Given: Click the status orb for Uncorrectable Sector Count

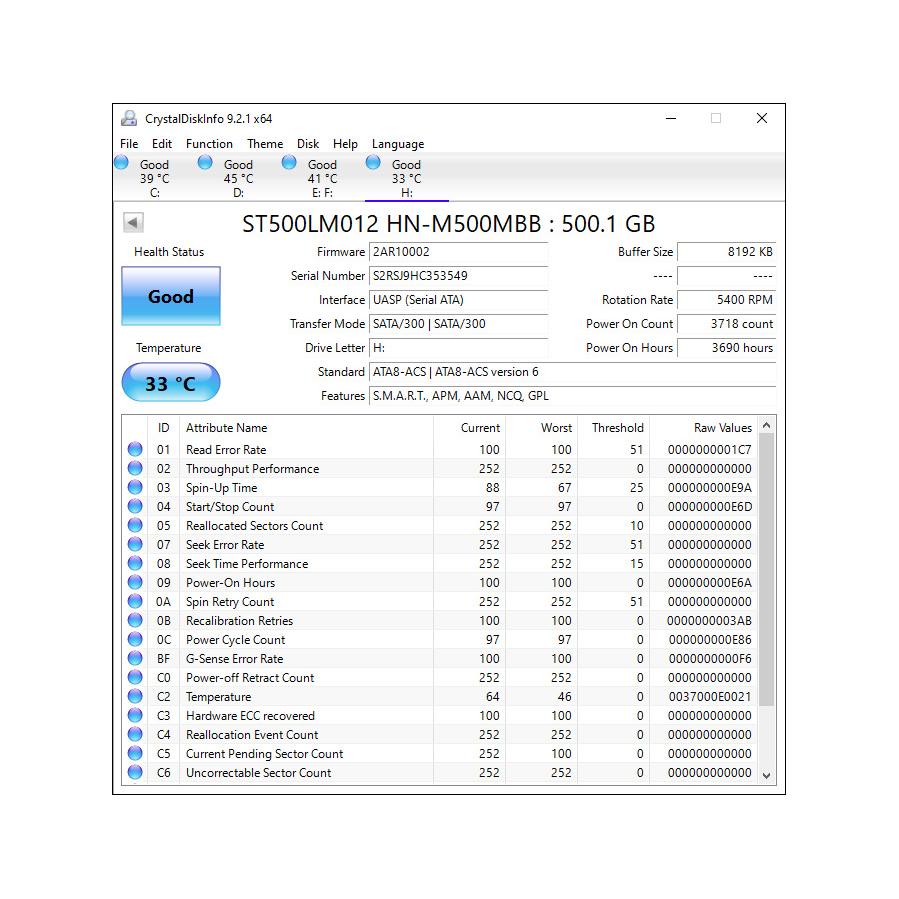Looking at the screenshot, I should (x=135, y=773).
